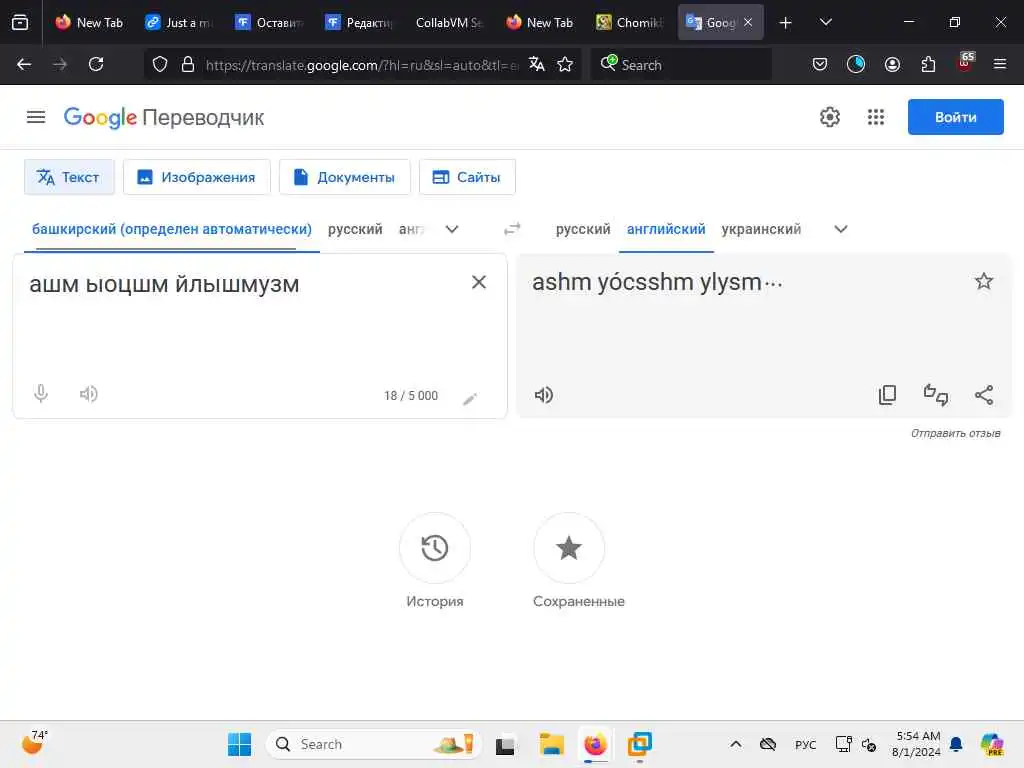Share the translation

click(x=984, y=394)
